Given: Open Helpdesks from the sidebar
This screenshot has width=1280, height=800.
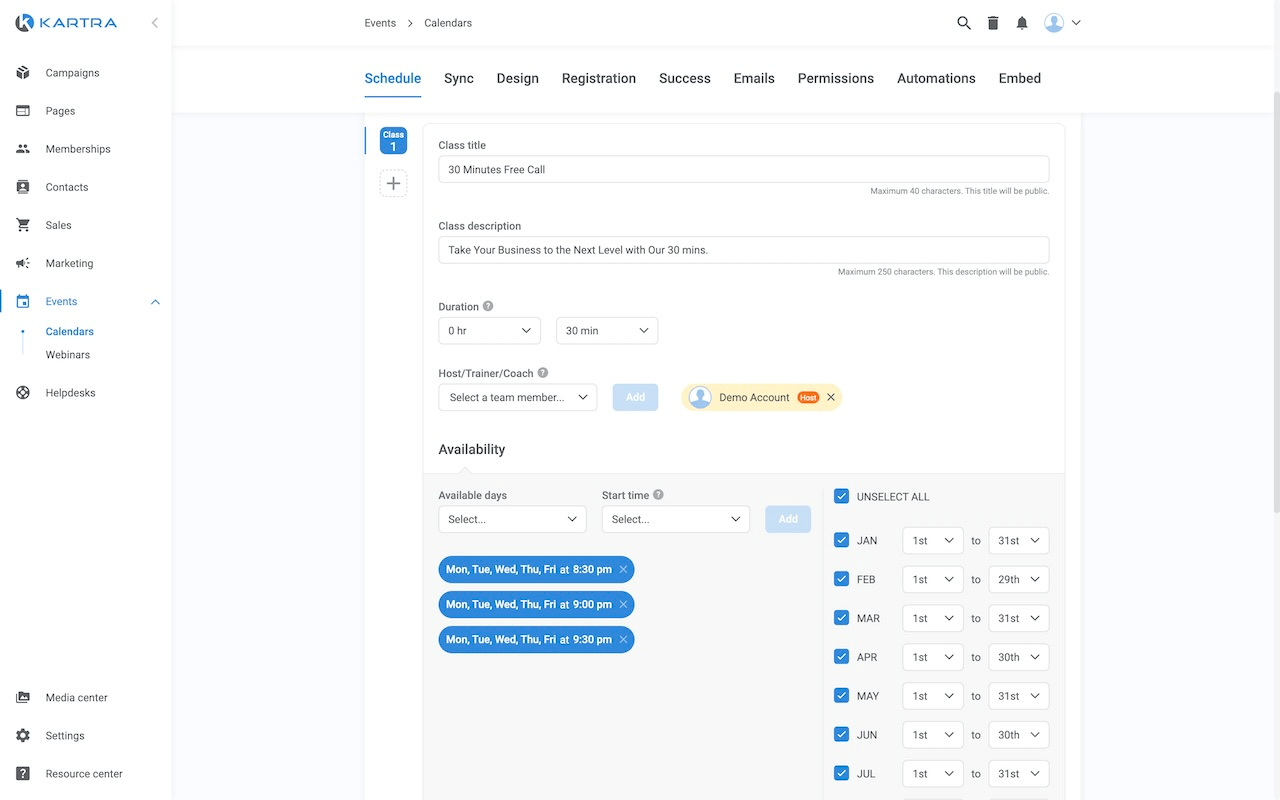Looking at the screenshot, I should tap(70, 393).
